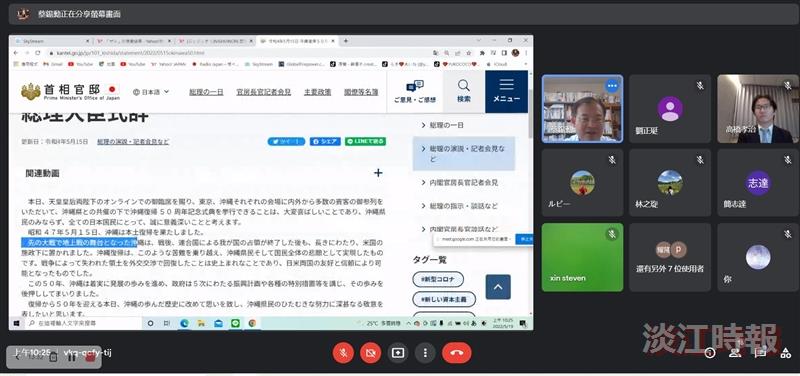
Task: Leave the call with red hang-up button
Action: [x=457, y=353]
